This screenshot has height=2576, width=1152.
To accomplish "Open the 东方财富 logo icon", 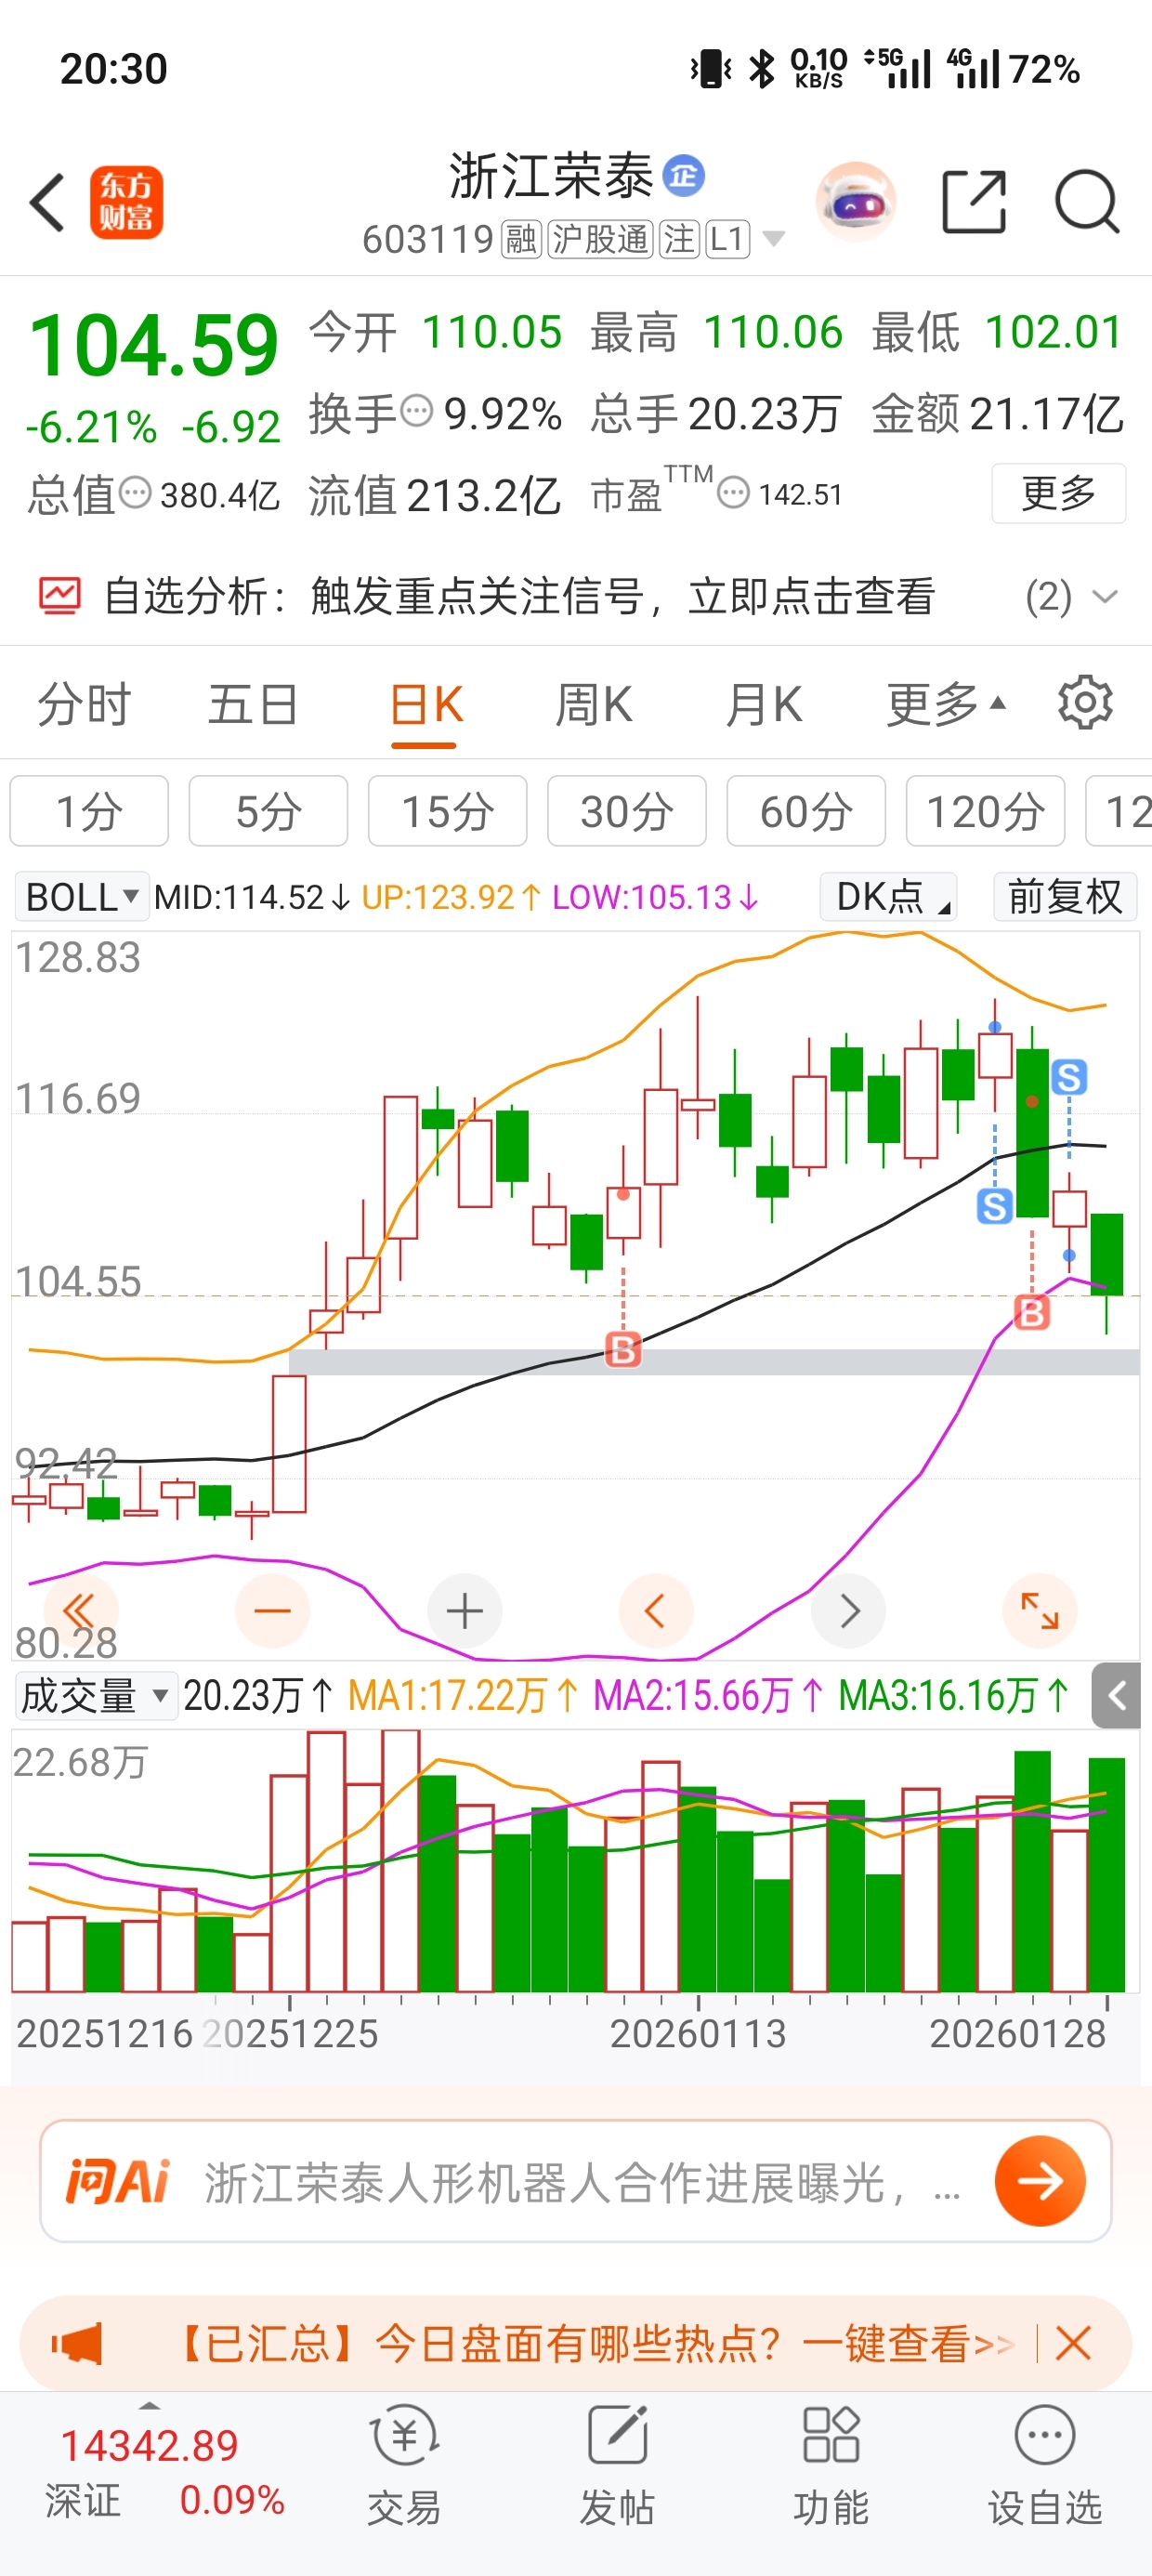I will (x=126, y=202).
